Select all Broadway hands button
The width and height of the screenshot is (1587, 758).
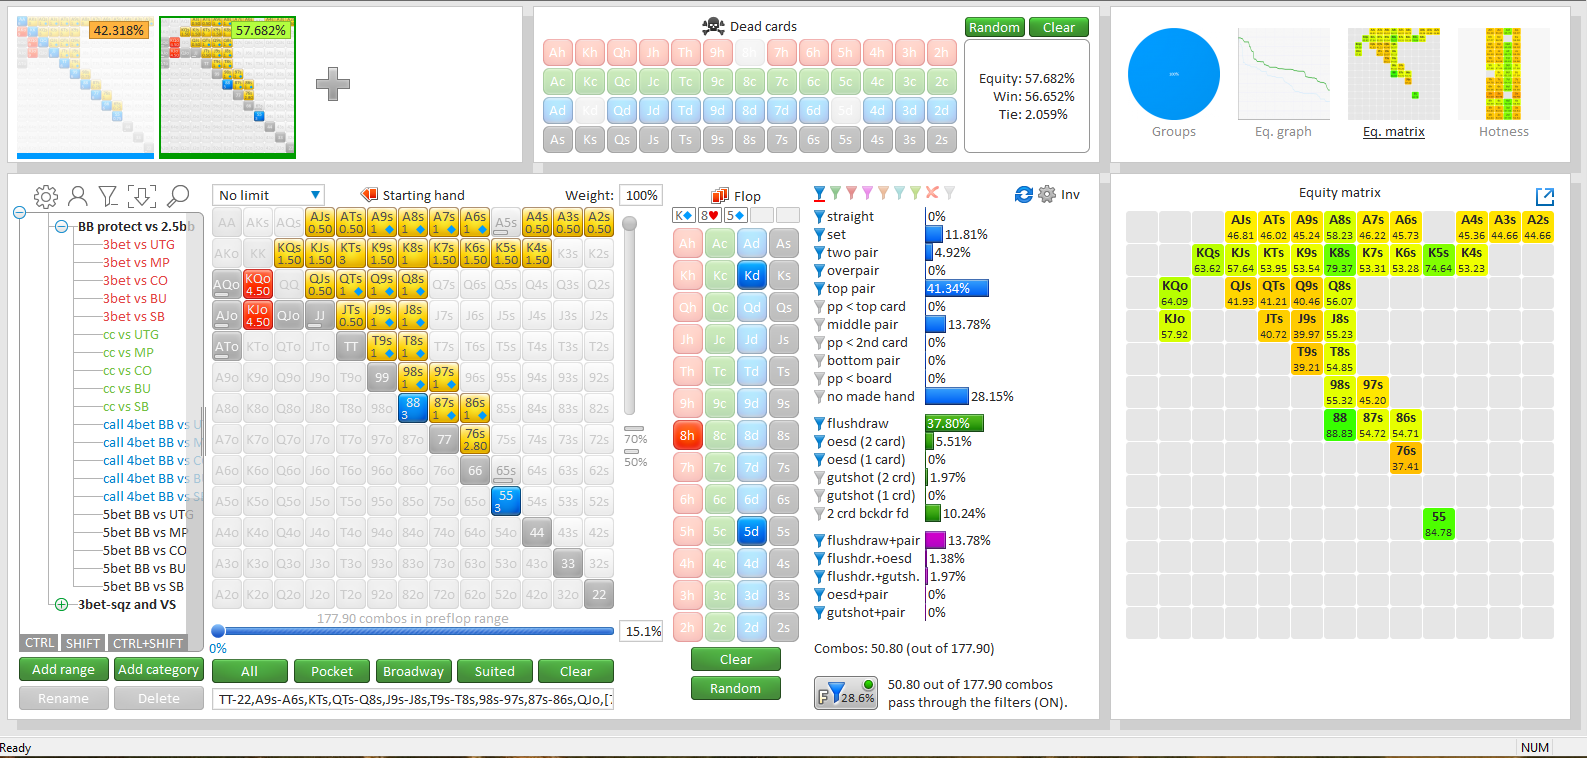[413, 672]
